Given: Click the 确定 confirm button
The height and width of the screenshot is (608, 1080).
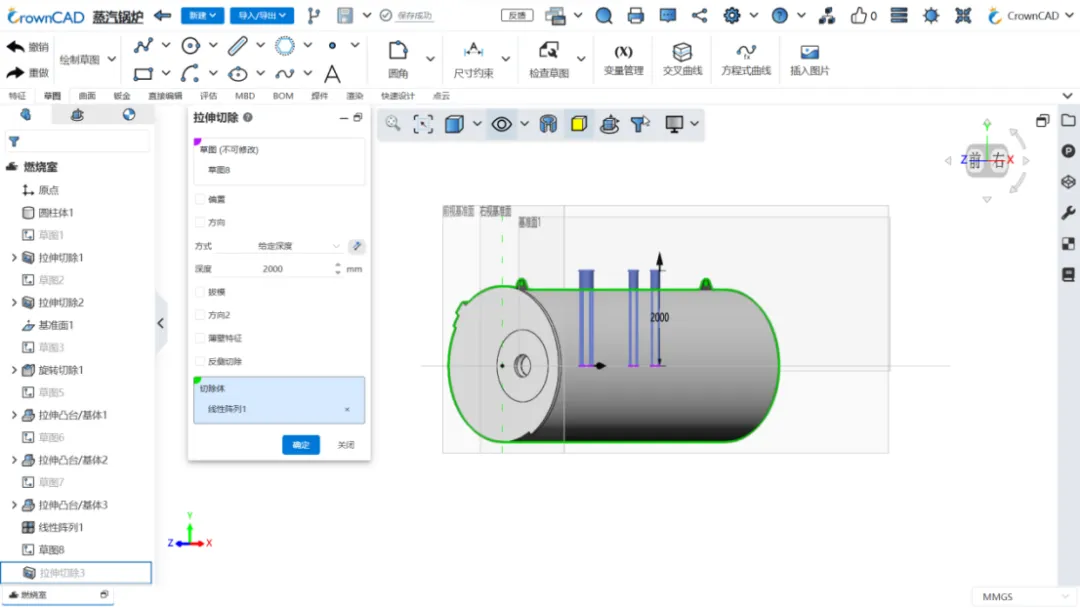Looking at the screenshot, I should 301,445.
